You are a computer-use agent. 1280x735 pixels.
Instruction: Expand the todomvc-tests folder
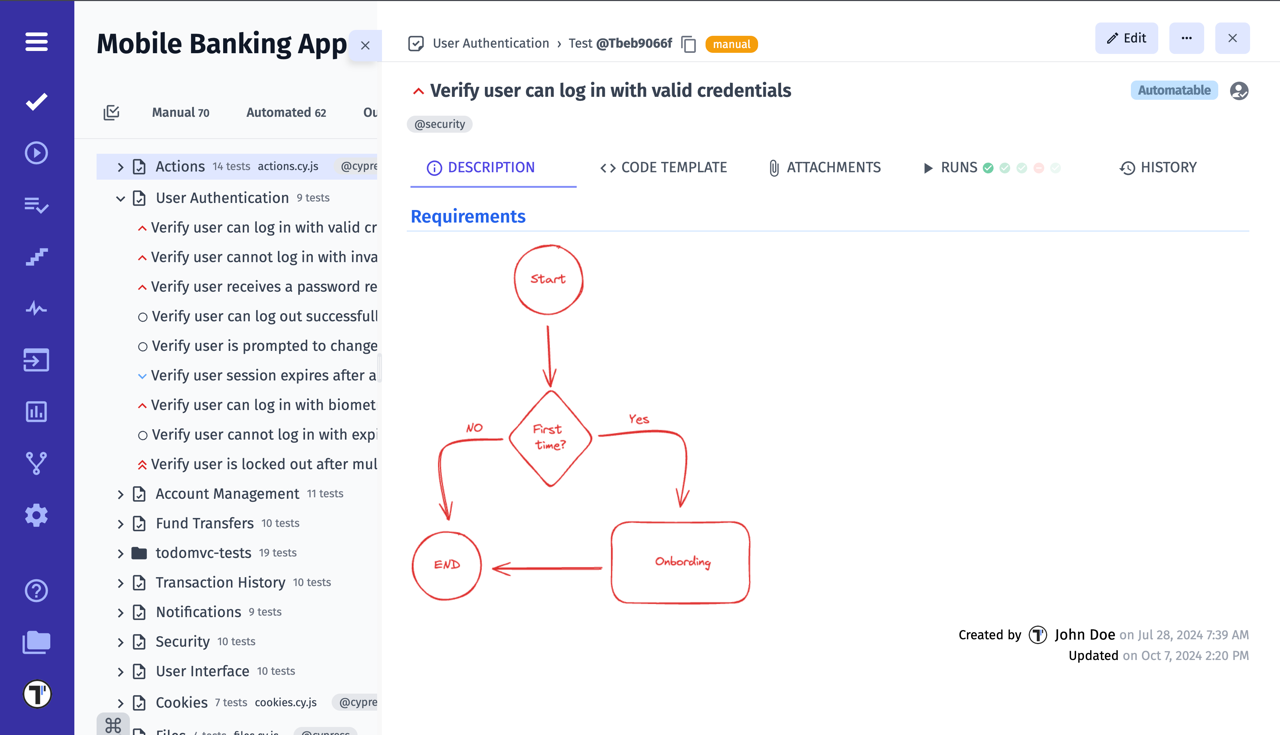pos(120,552)
